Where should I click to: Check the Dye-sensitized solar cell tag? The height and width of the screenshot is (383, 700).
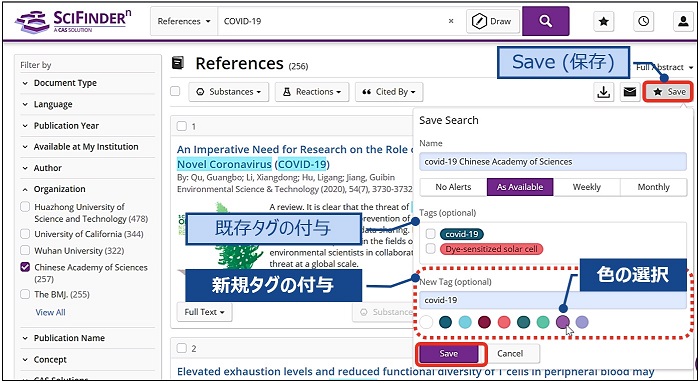pyautogui.click(x=430, y=249)
